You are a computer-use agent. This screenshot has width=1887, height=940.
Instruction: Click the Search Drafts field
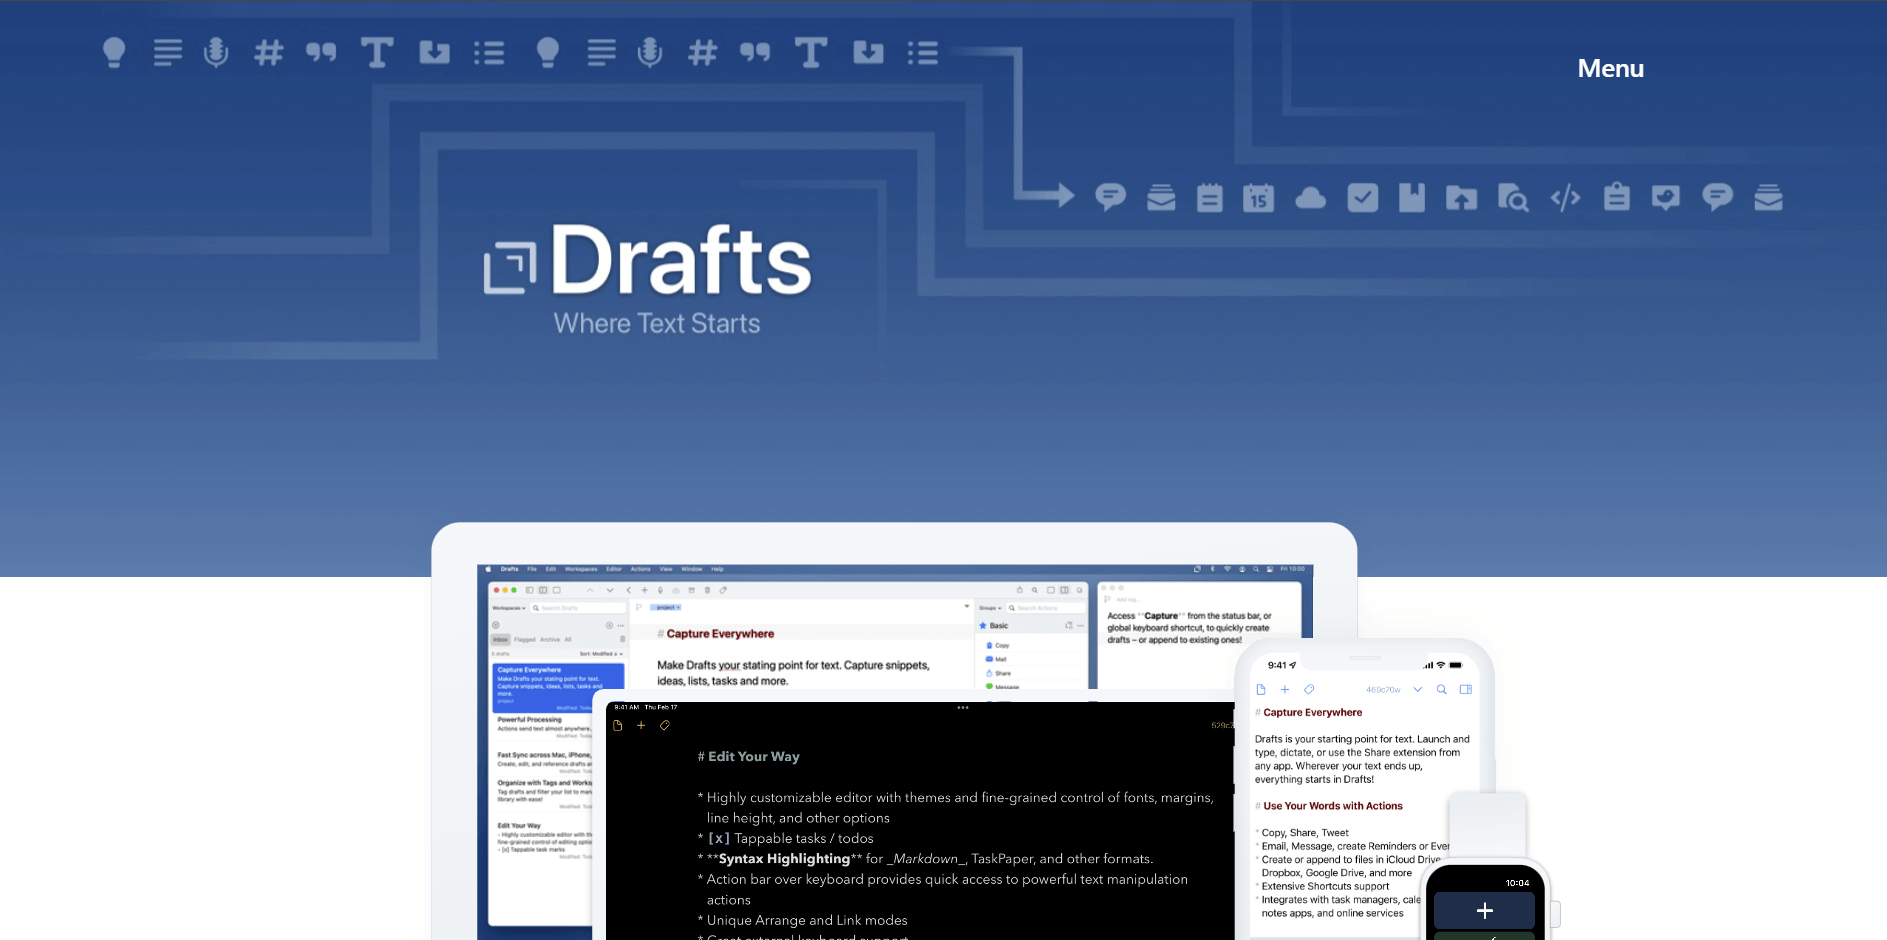pyautogui.click(x=578, y=608)
